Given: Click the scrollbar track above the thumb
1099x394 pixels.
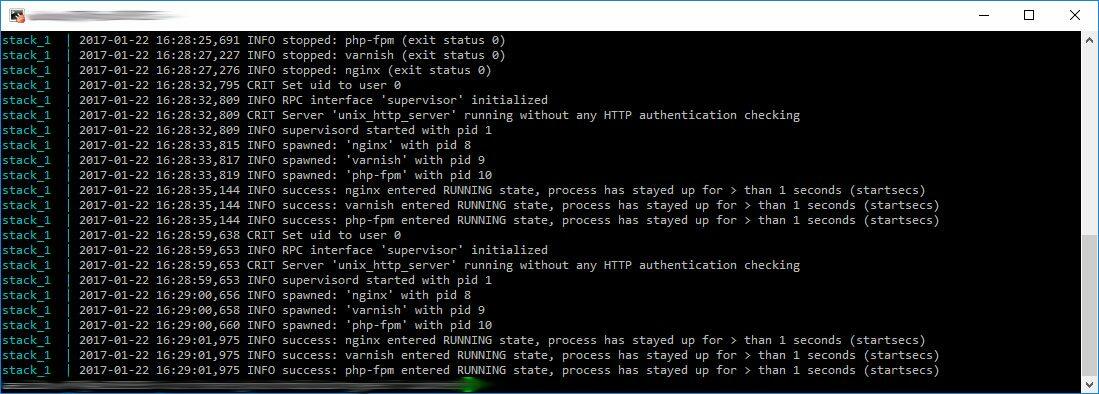Looking at the screenshot, I should tap(1090, 140).
